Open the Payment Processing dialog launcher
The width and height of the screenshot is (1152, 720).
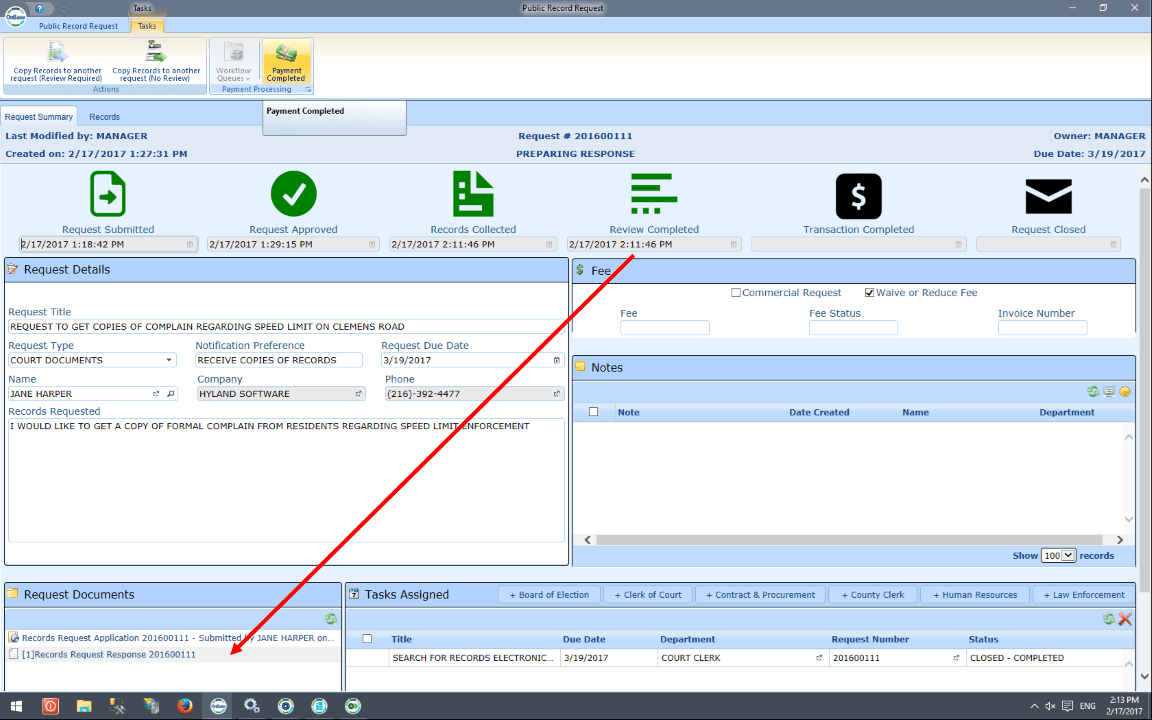(309, 90)
